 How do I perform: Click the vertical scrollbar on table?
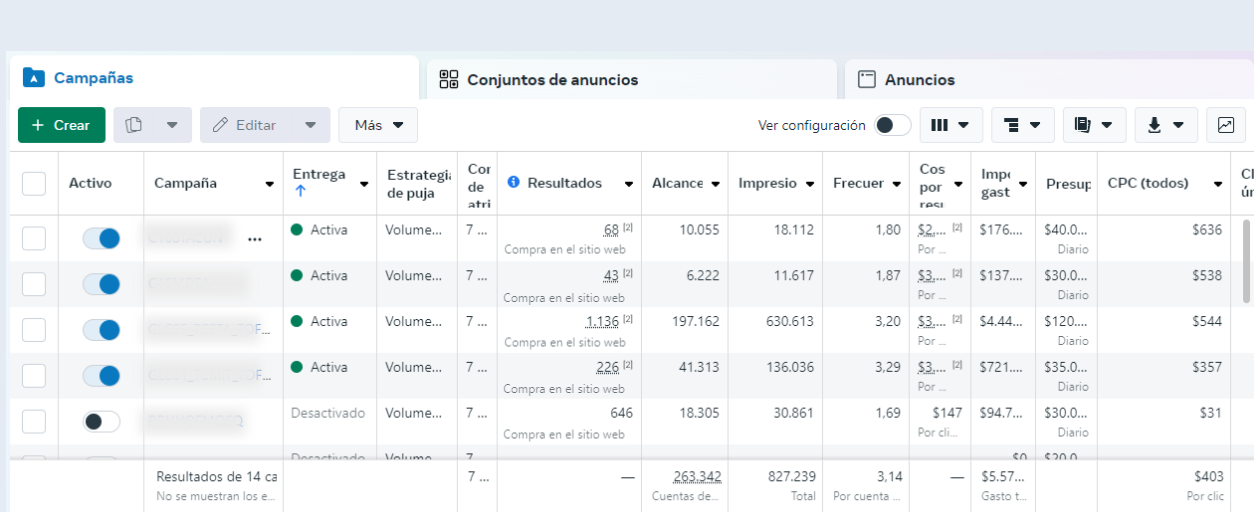pos(1246,260)
